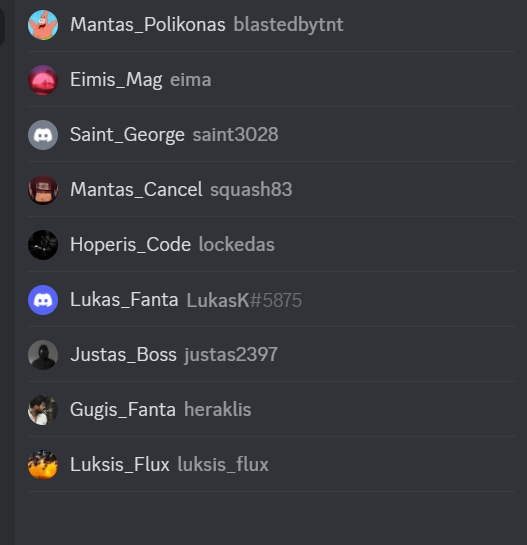This screenshot has width=527, height=545.
Task: Click the LukasK#5875 tag
Action: 244,300
